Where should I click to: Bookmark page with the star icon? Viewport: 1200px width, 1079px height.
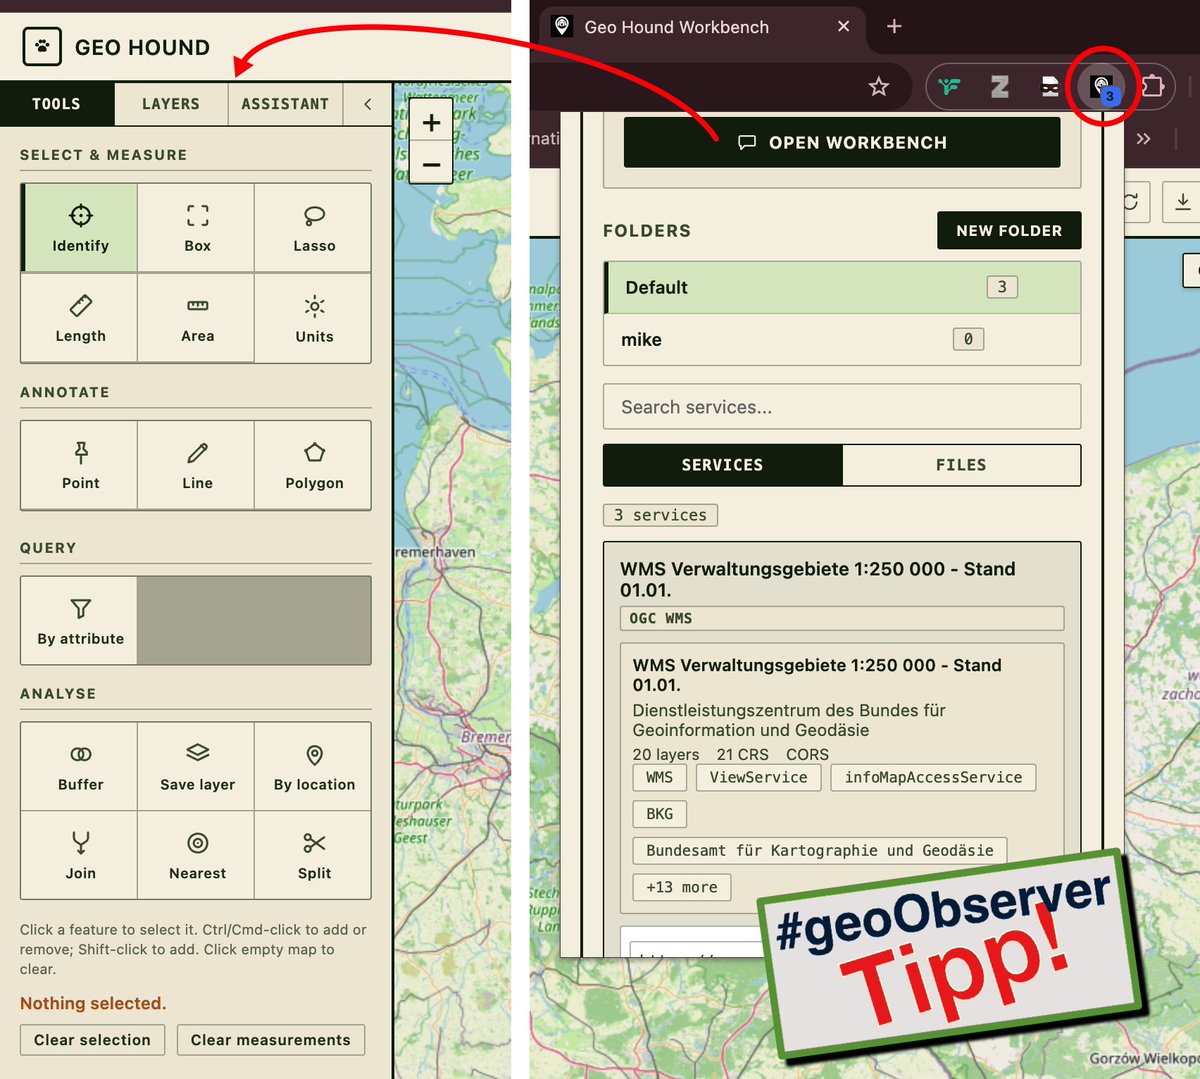coord(878,87)
